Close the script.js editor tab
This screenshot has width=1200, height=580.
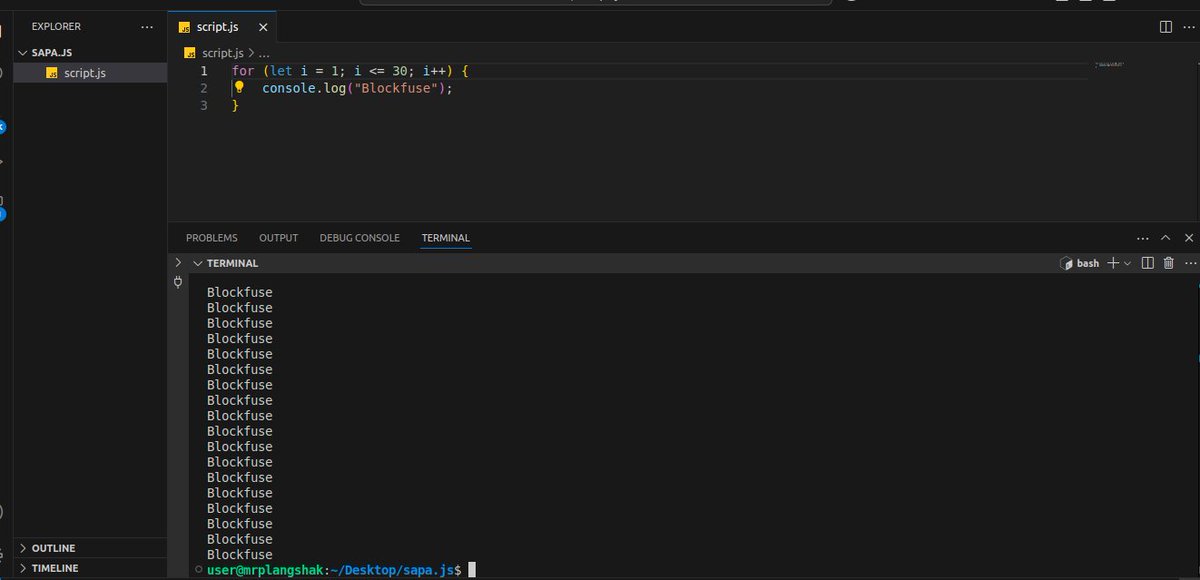263,27
